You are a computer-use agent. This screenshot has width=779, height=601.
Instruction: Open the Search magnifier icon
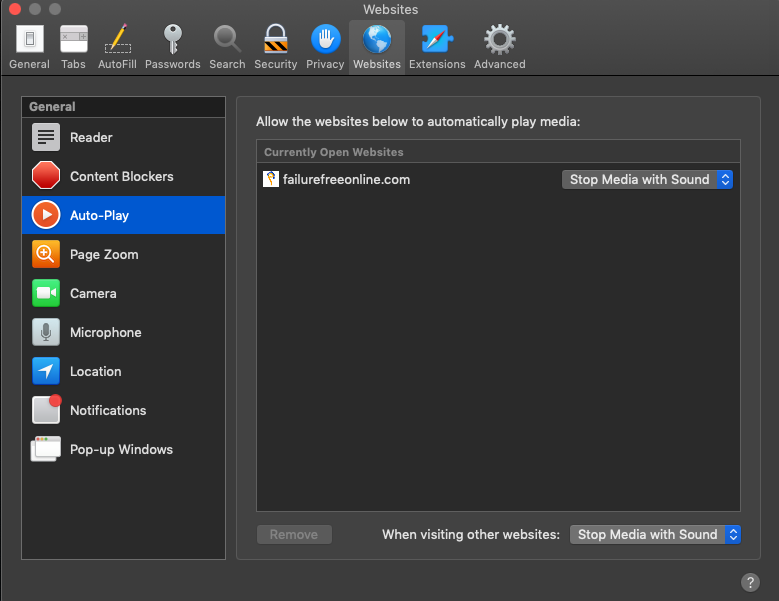pyautogui.click(x=227, y=39)
